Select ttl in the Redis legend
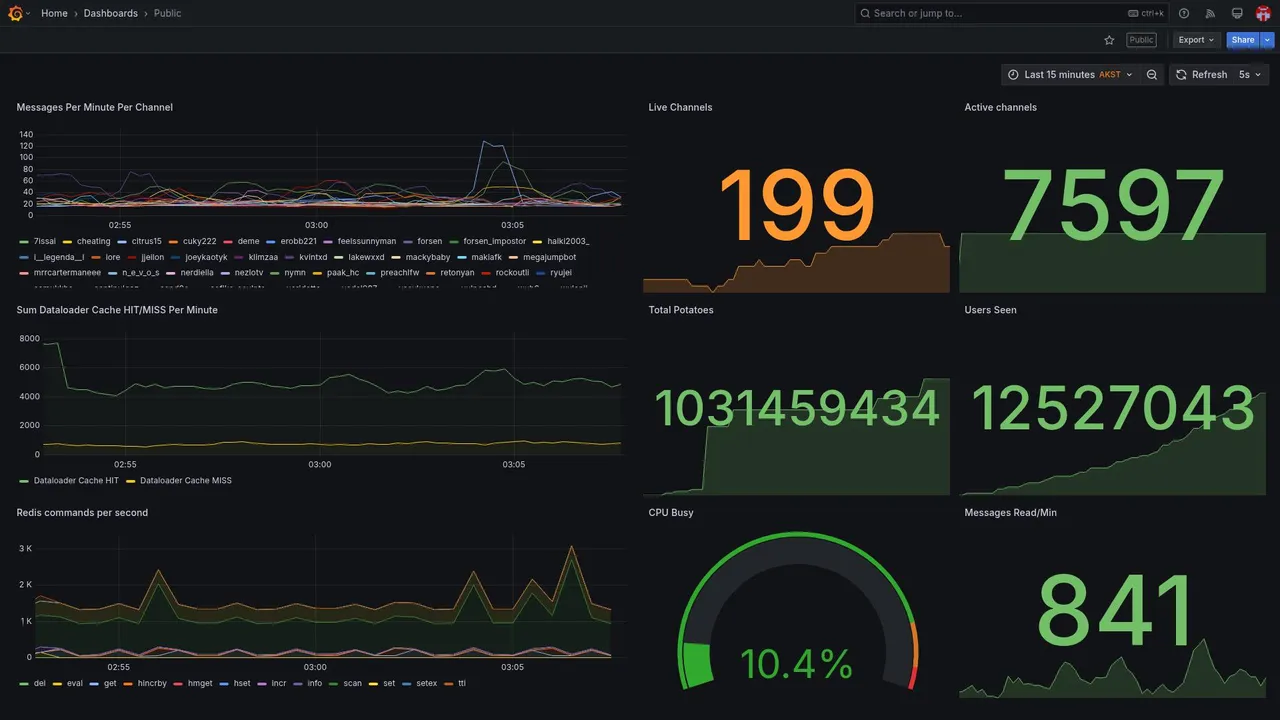1280x720 pixels. (462, 683)
